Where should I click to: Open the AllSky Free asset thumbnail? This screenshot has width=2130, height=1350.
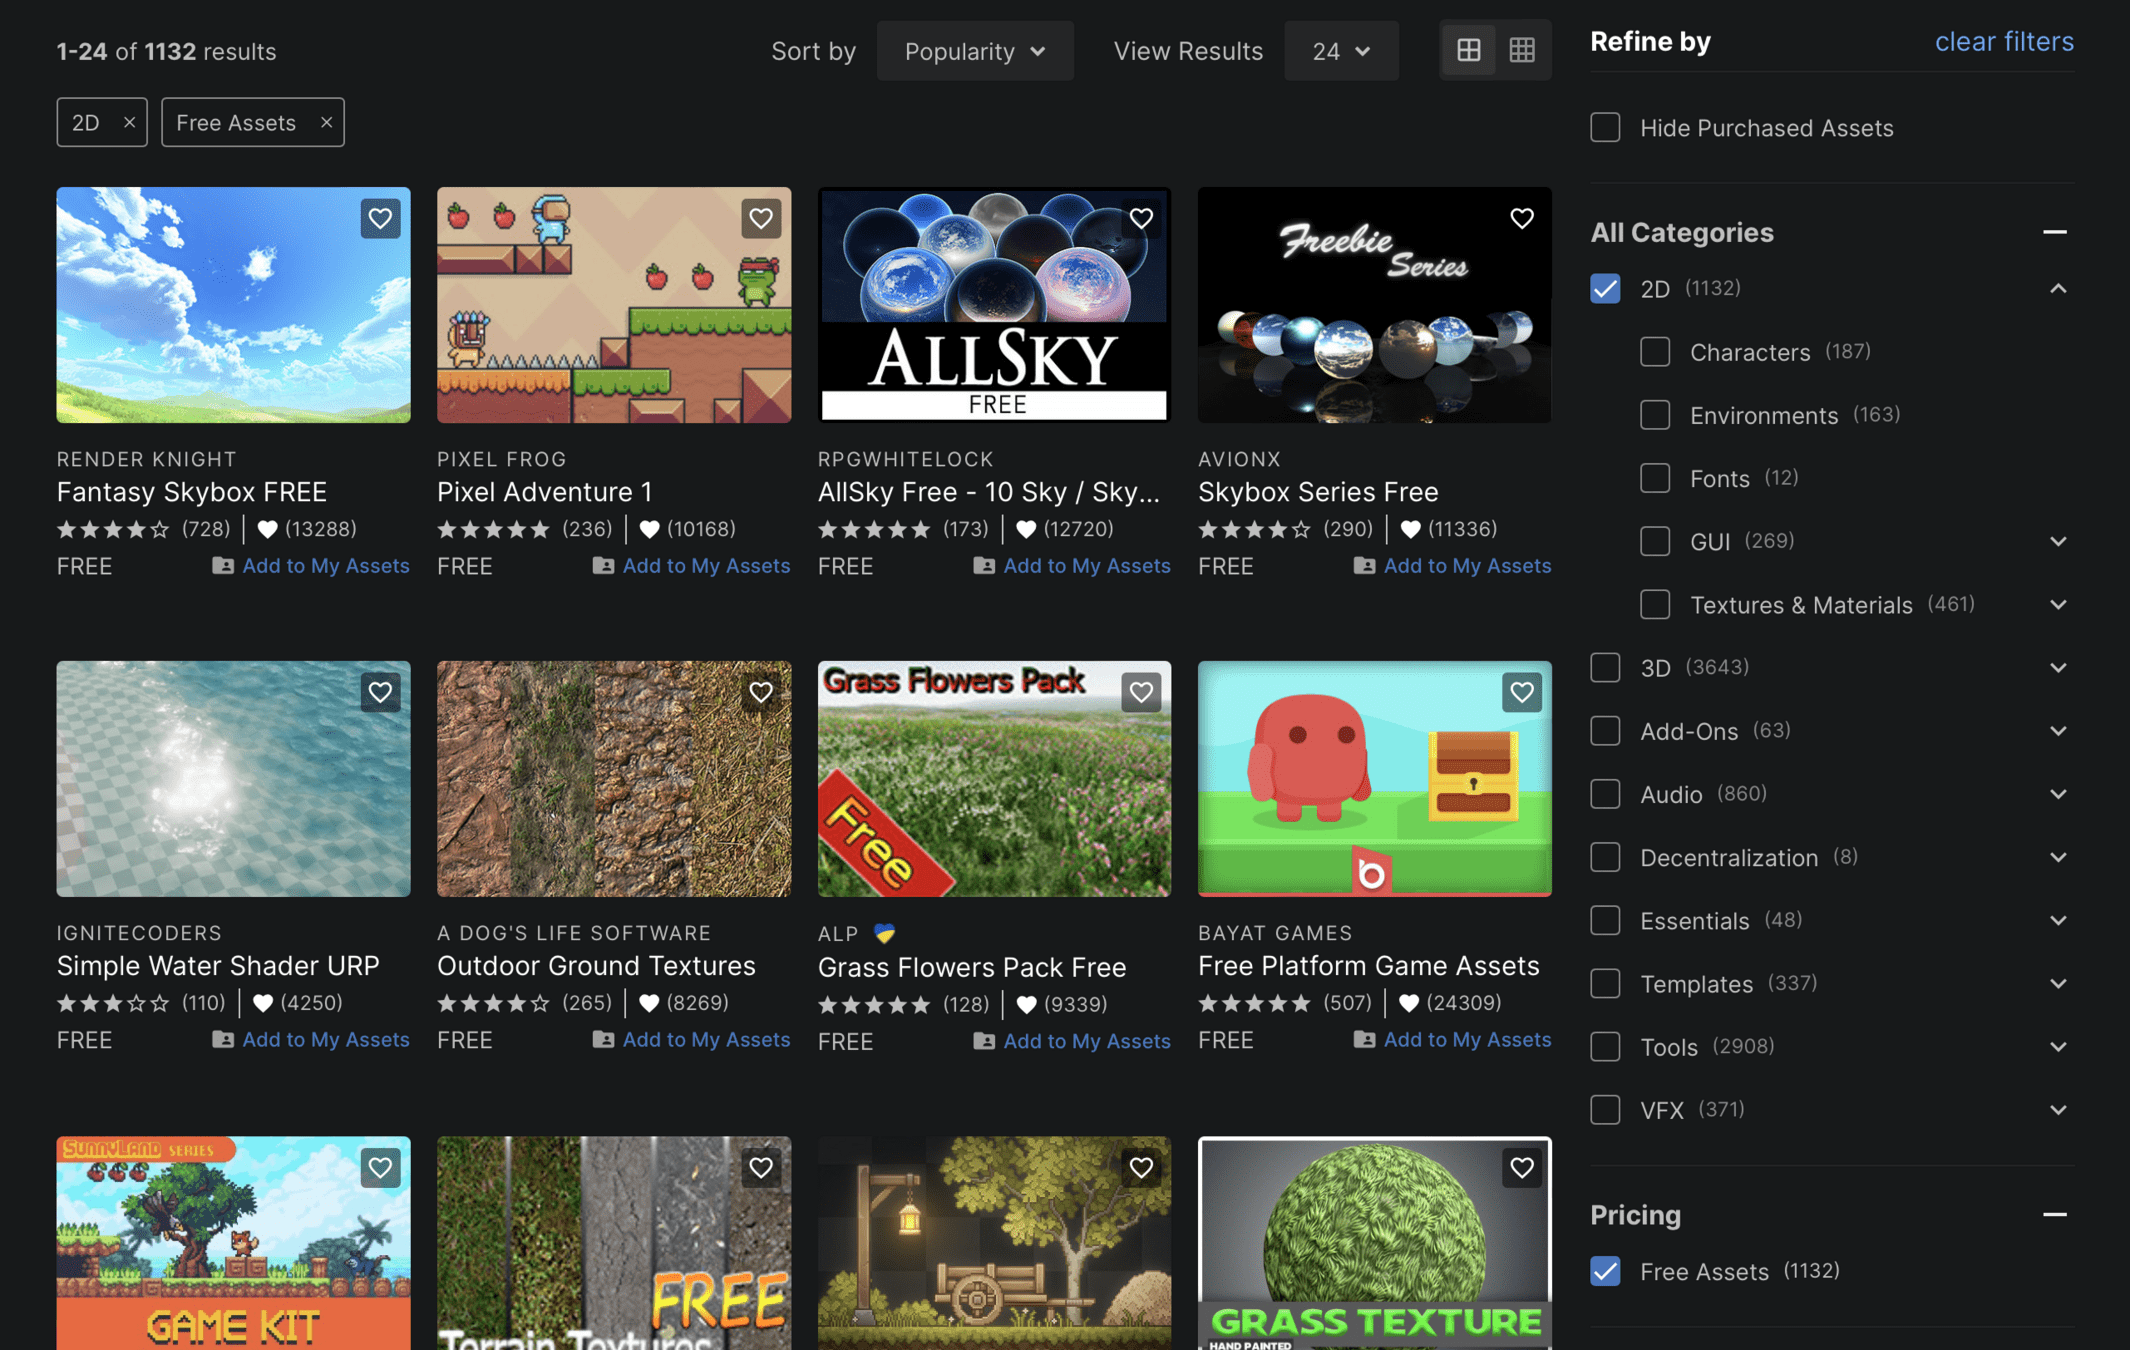pyautogui.click(x=994, y=305)
